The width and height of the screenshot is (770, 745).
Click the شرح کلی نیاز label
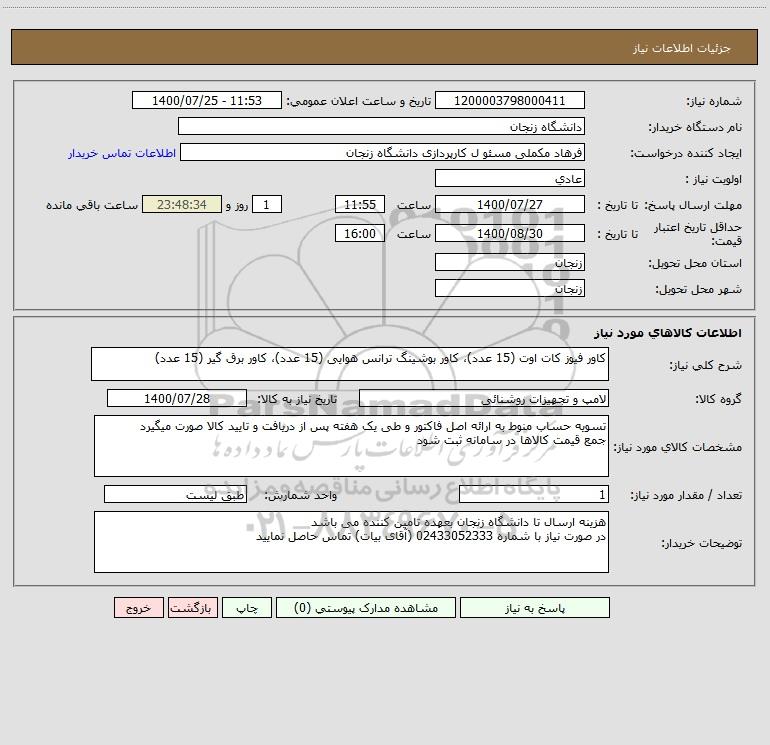tap(706, 365)
